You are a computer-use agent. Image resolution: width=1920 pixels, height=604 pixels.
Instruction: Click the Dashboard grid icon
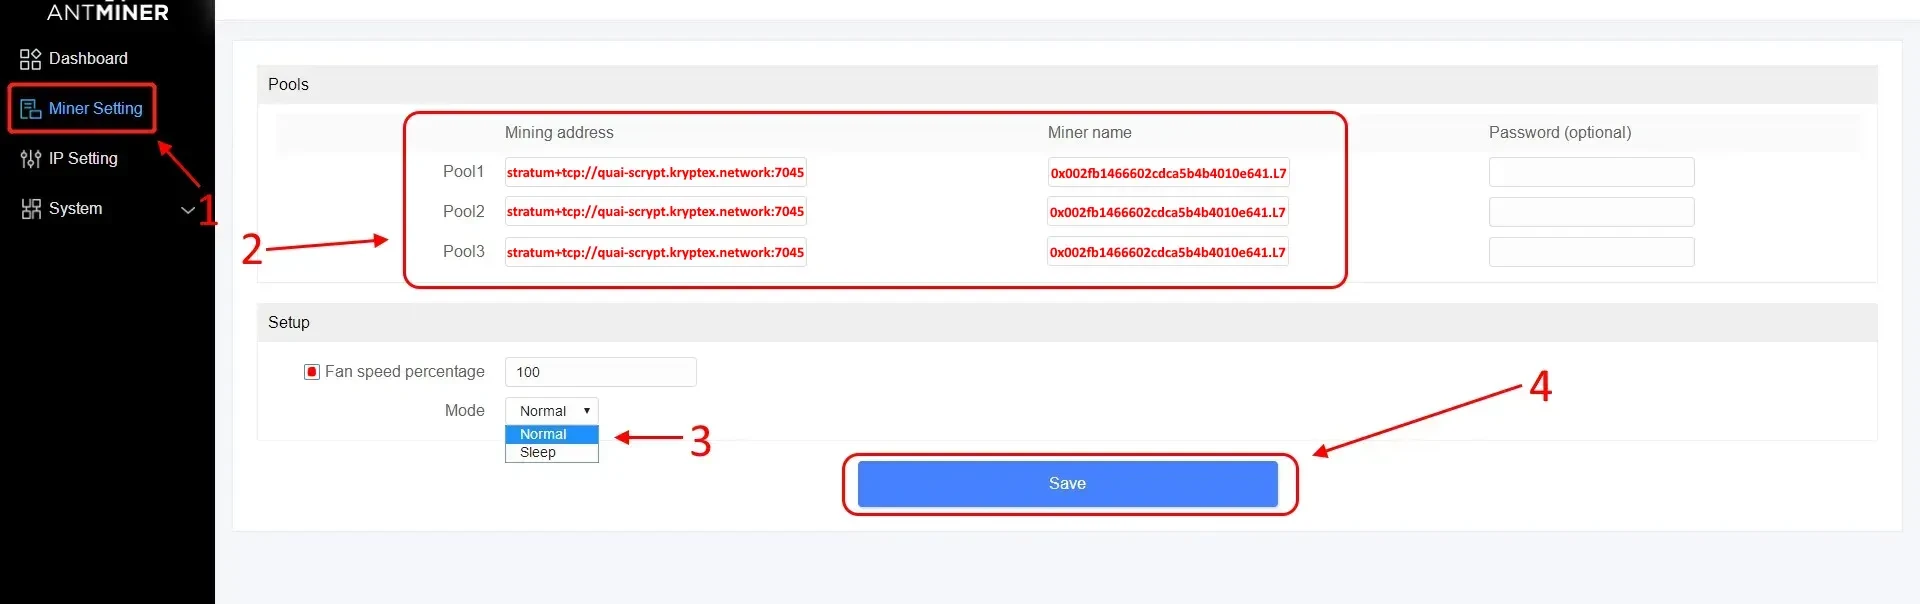(30, 59)
